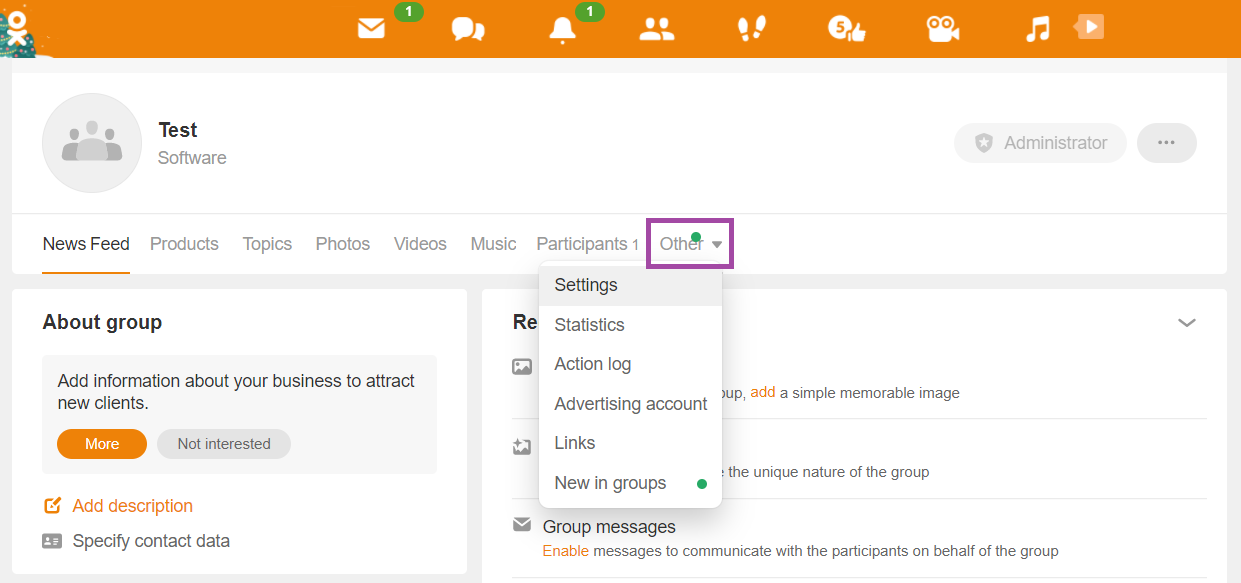
Task: Click the Test group name
Action: pos(178,130)
